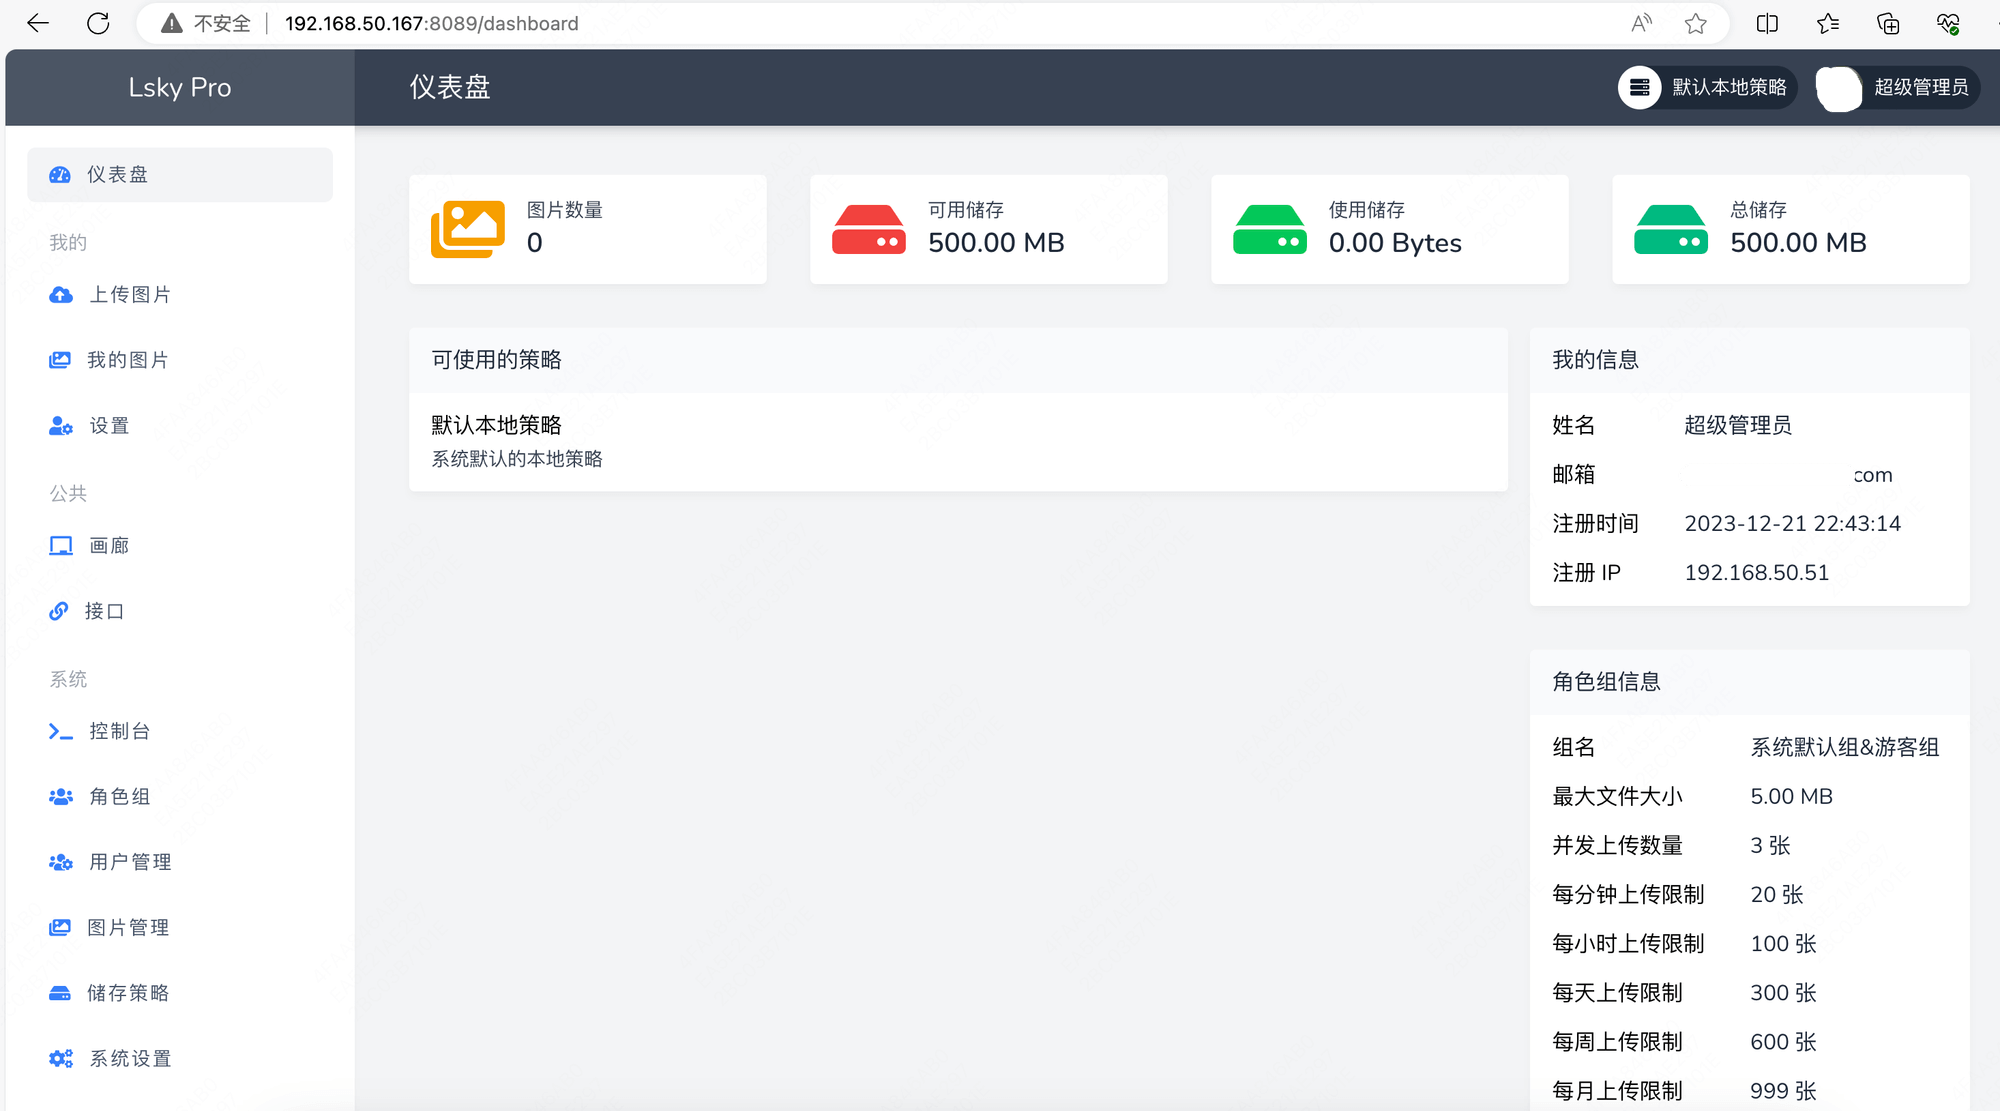Go to 仪表盘 in the sidebar
The image size is (2000, 1111).
click(x=180, y=175)
